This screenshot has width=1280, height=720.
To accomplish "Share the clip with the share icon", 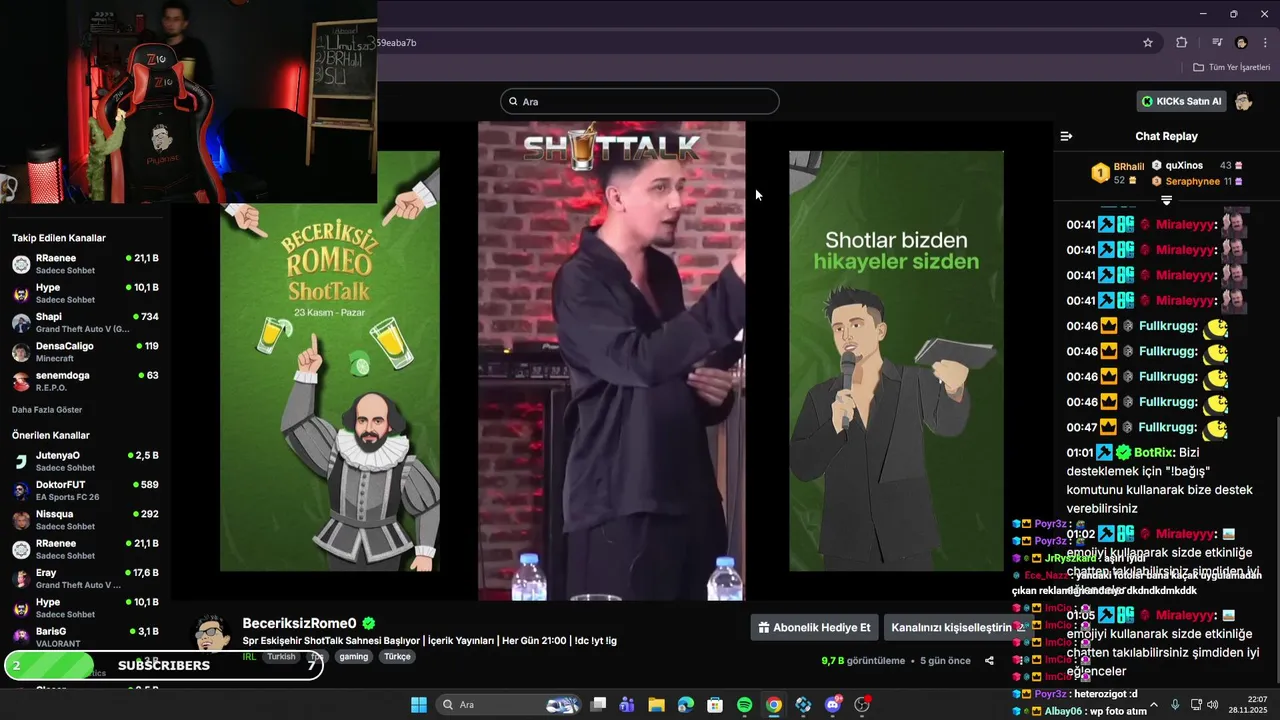I will [989, 661].
